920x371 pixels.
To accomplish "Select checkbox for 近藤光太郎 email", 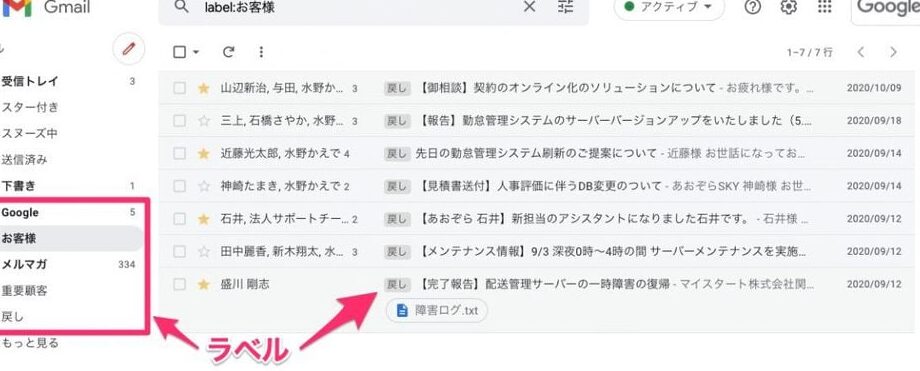I will click(180, 154).
